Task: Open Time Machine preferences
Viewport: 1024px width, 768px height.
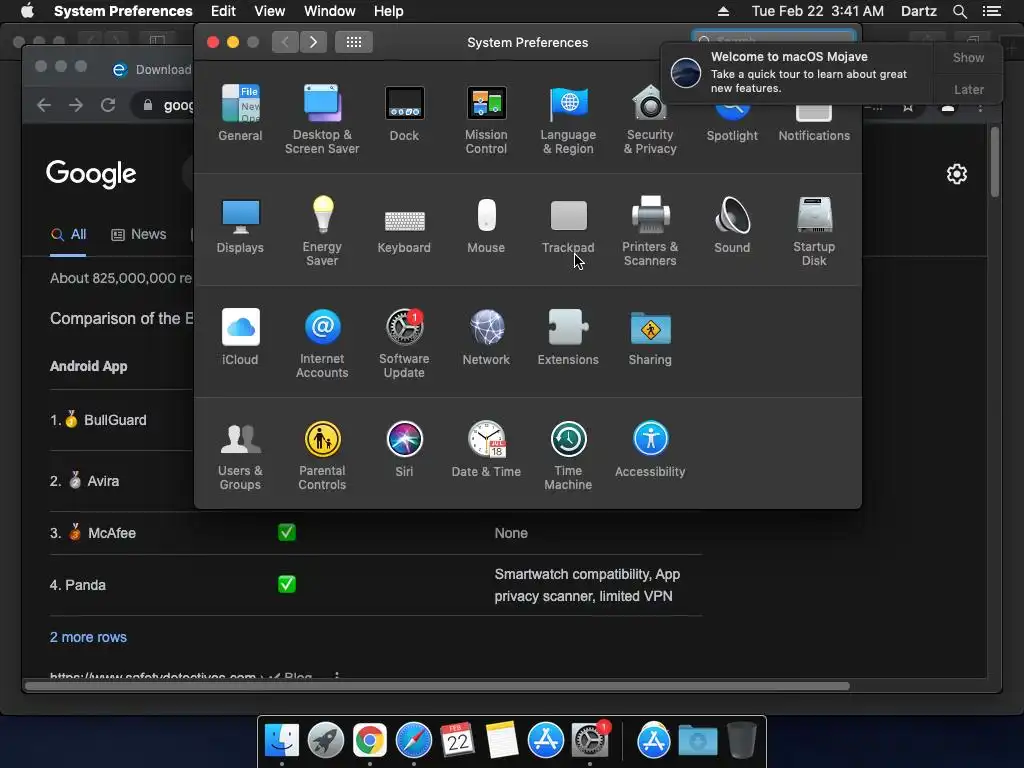Action: click(x=568, y=455)
